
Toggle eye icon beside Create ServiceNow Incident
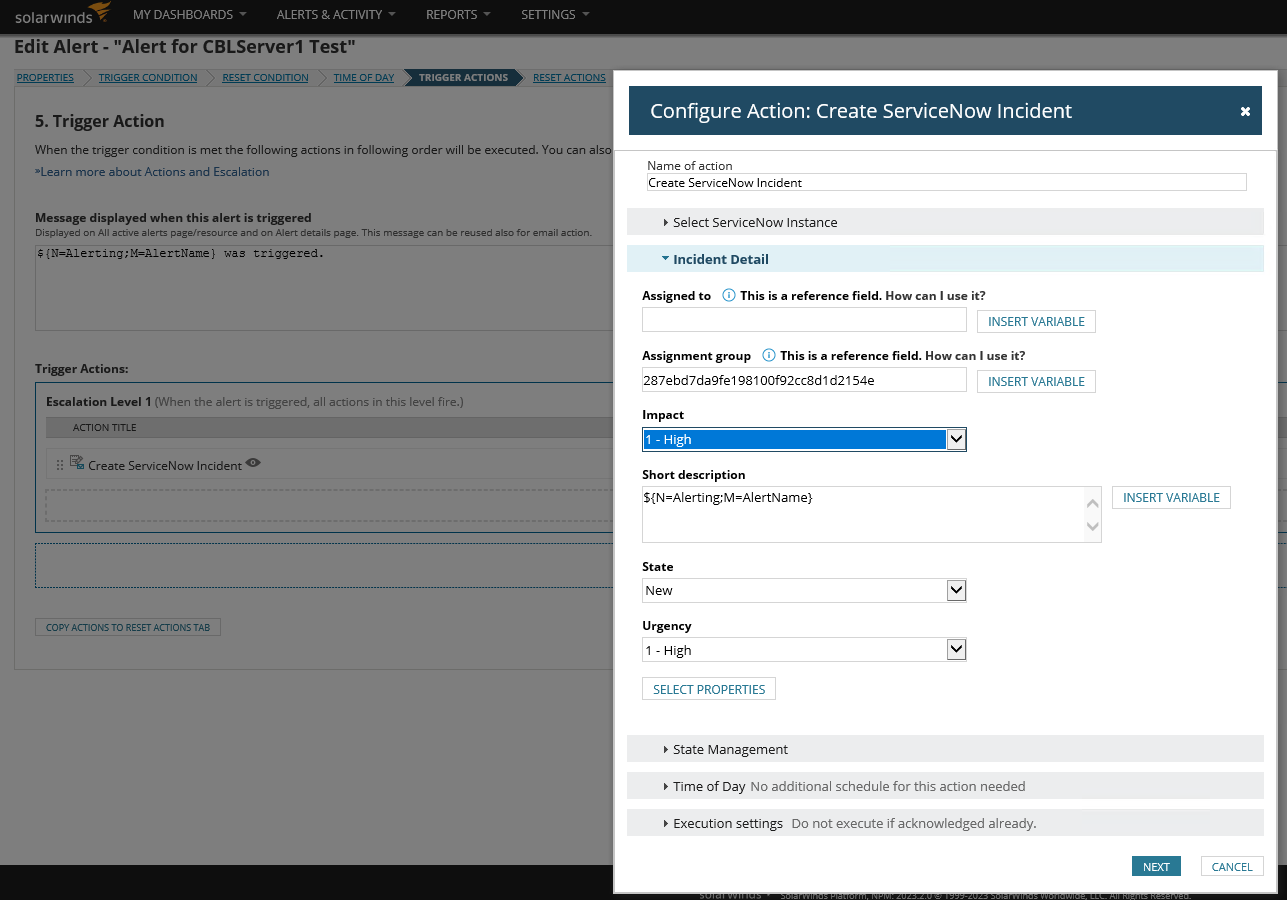point(254,463)
